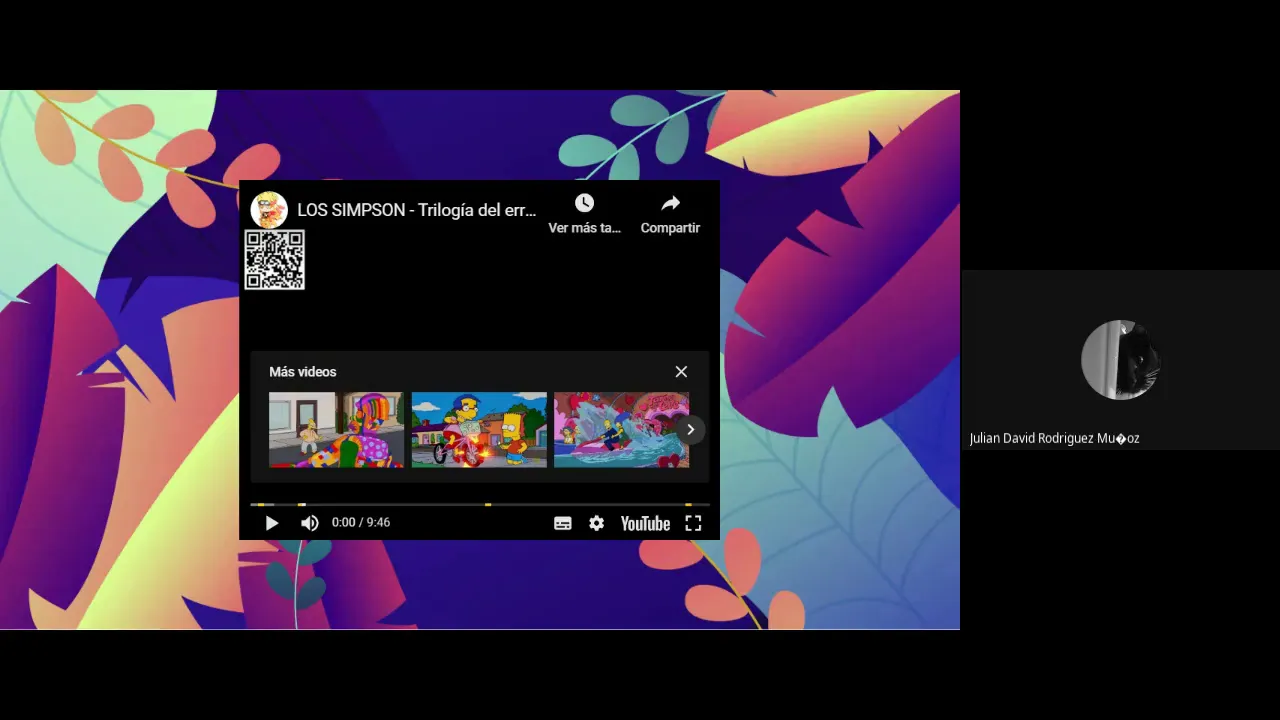The width and height of the screenshot is (1280, 720).
Task: Enter fullscreen mode
Action: point(693,523)
